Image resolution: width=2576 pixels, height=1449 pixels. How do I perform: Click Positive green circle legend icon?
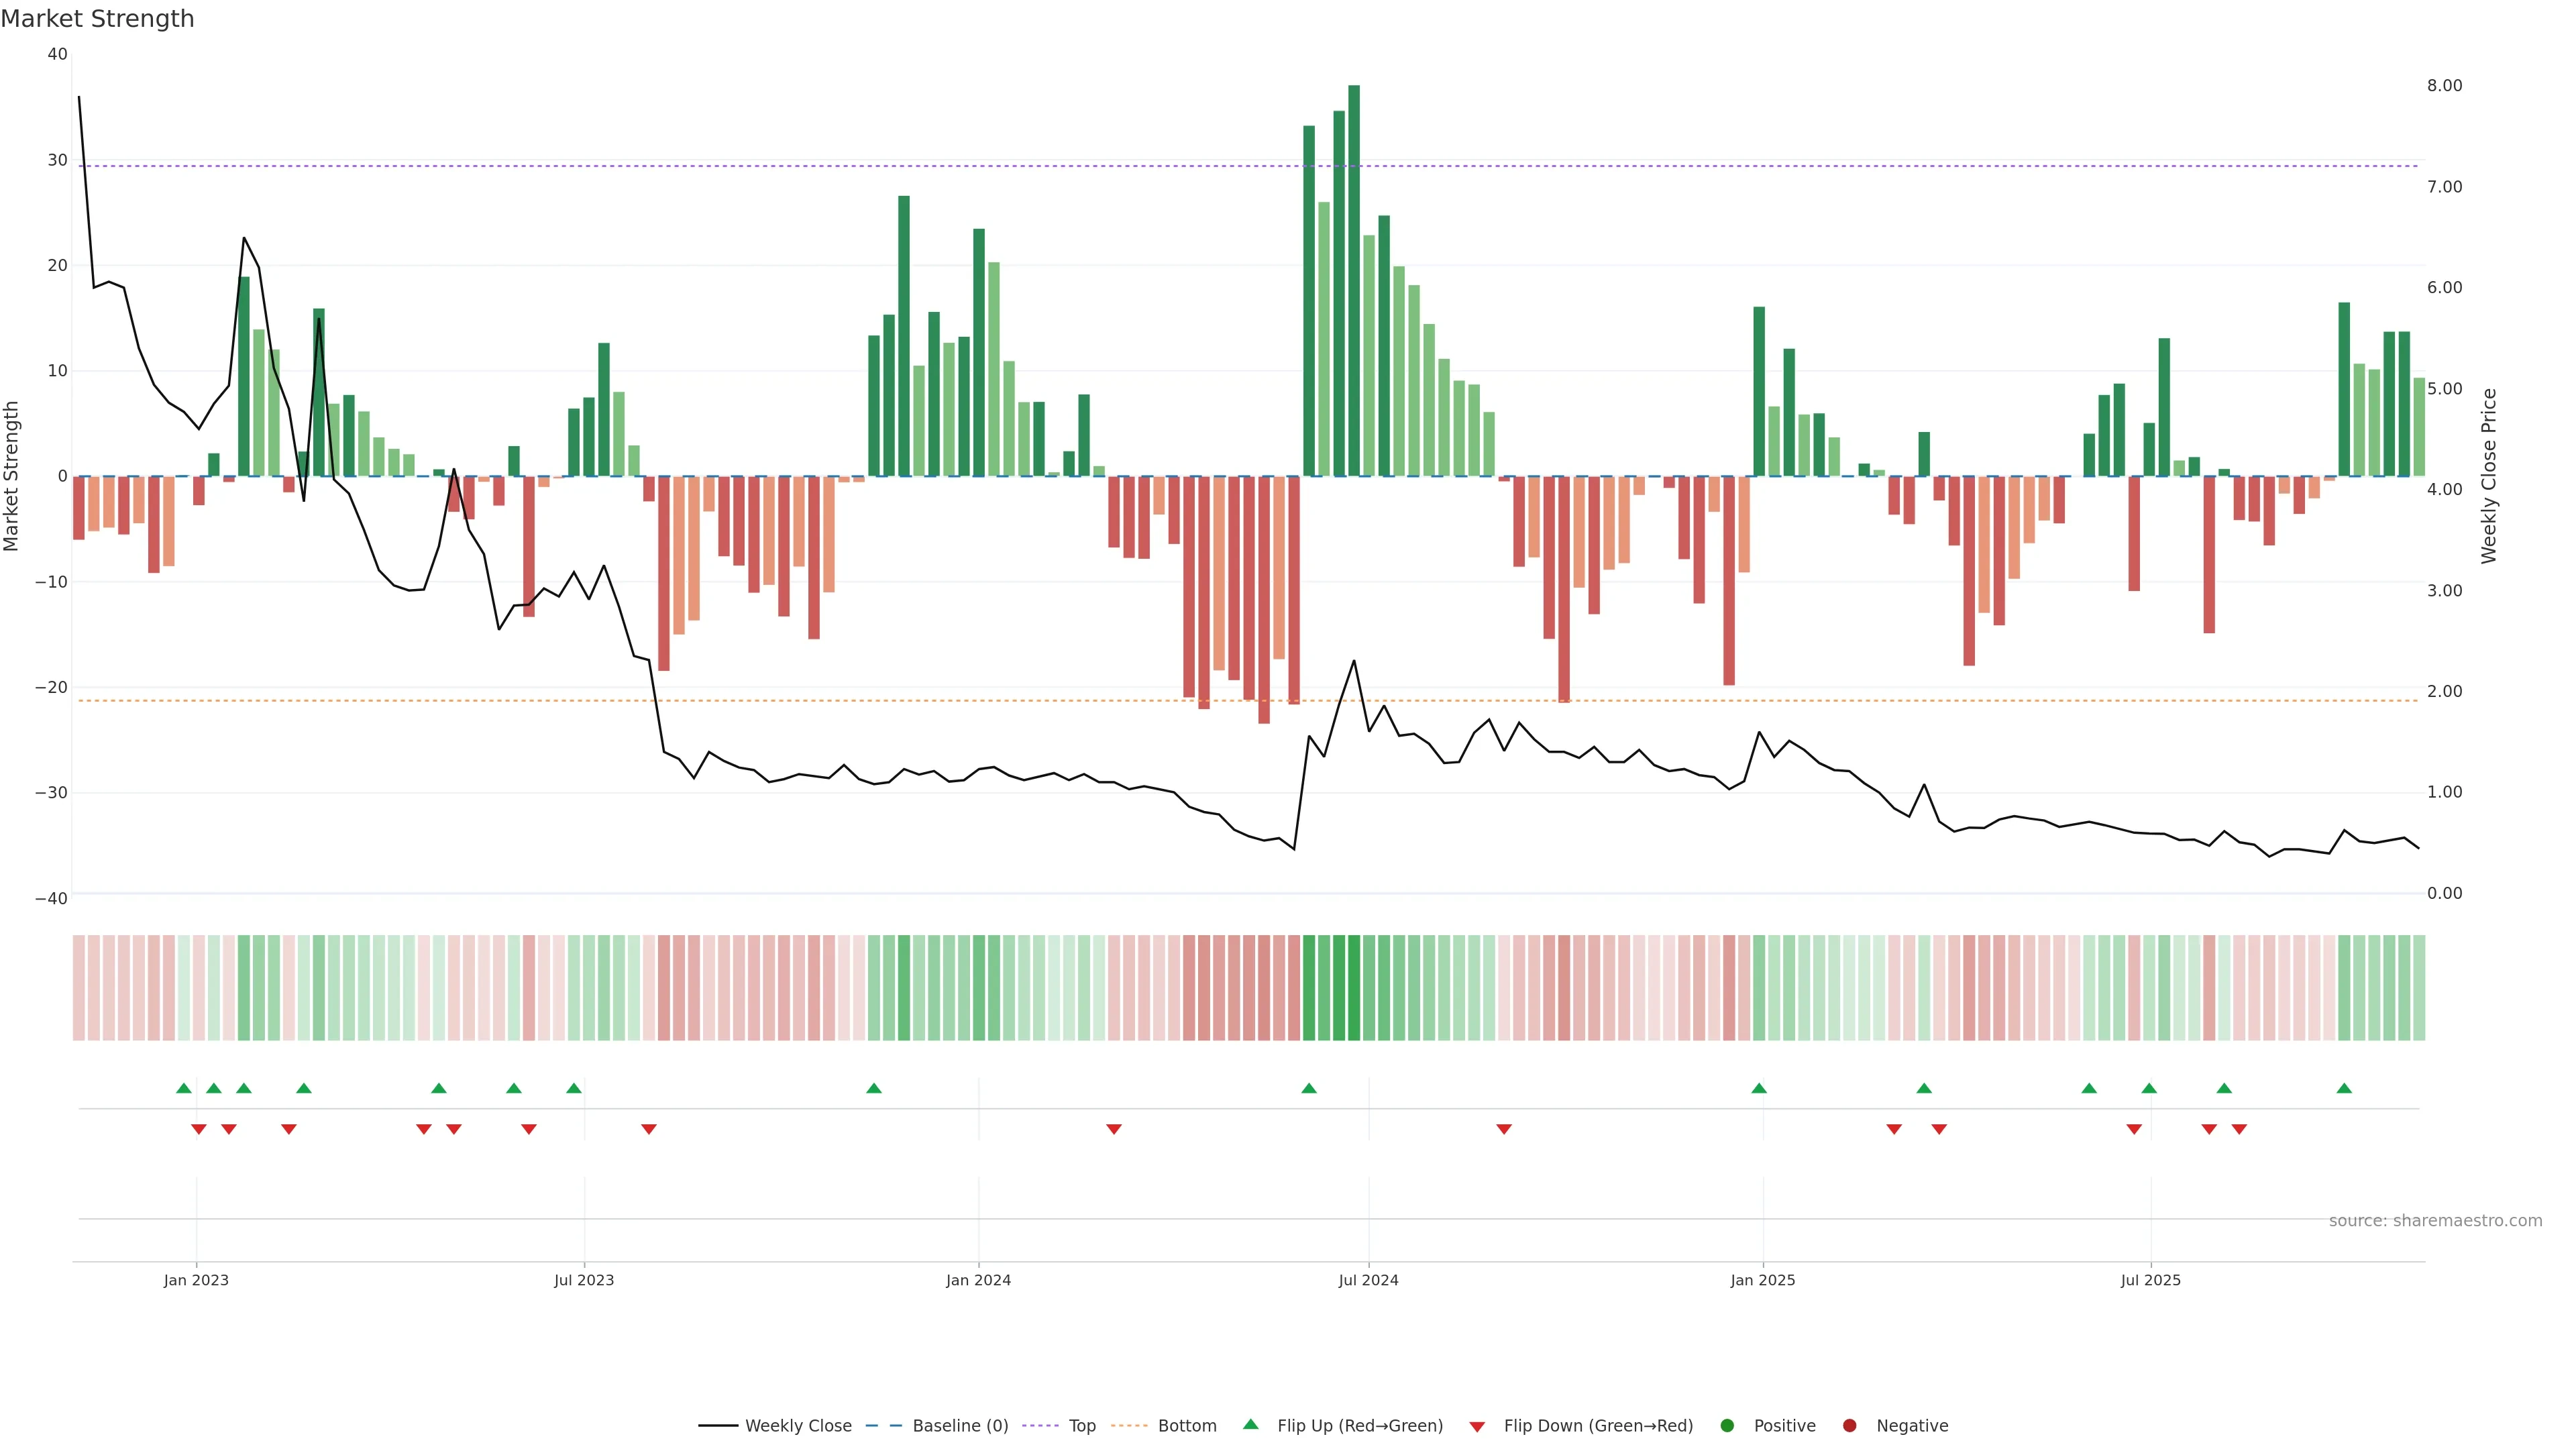1727,1426
